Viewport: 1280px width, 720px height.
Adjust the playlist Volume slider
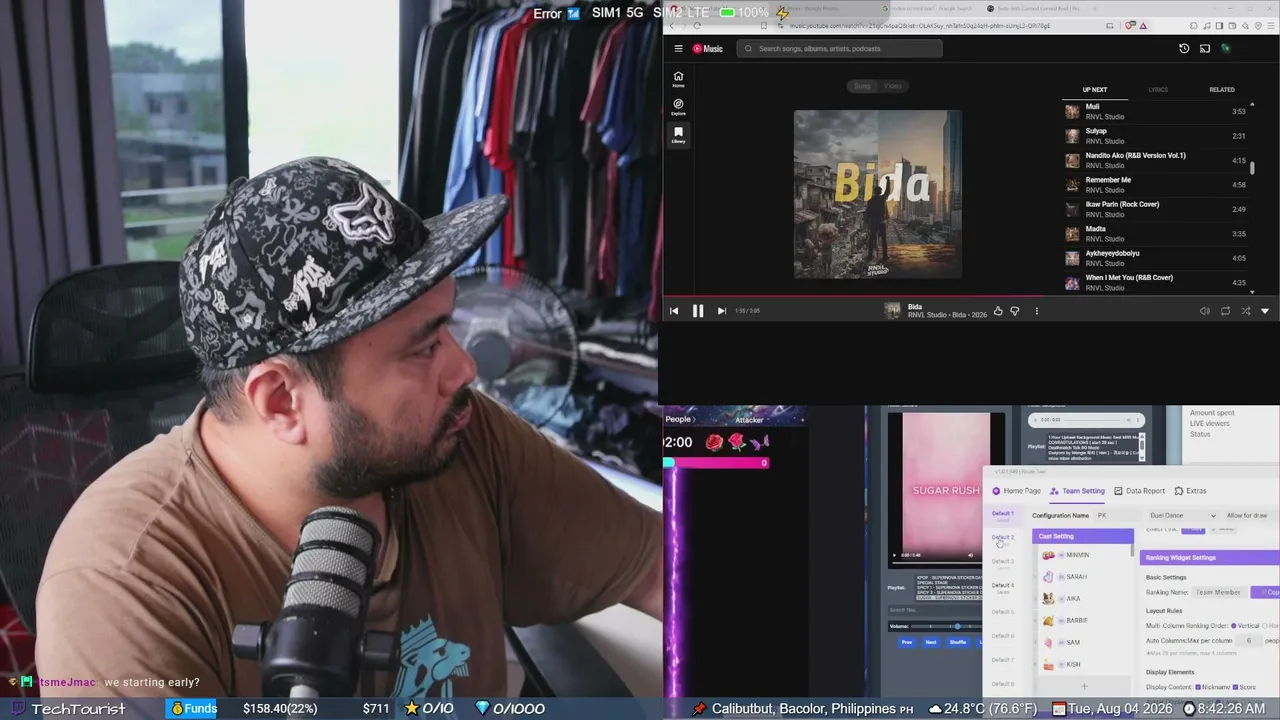[x=946, y=627]
